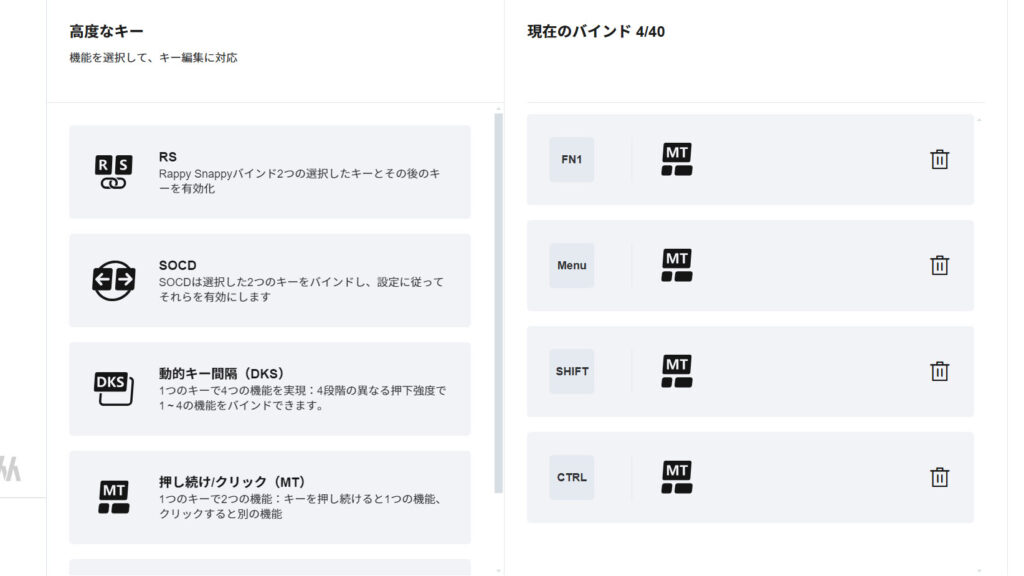Click the MT icon beside SHIFT key
This screenshot has height=576, width=1024.
(x=677, y=372)
